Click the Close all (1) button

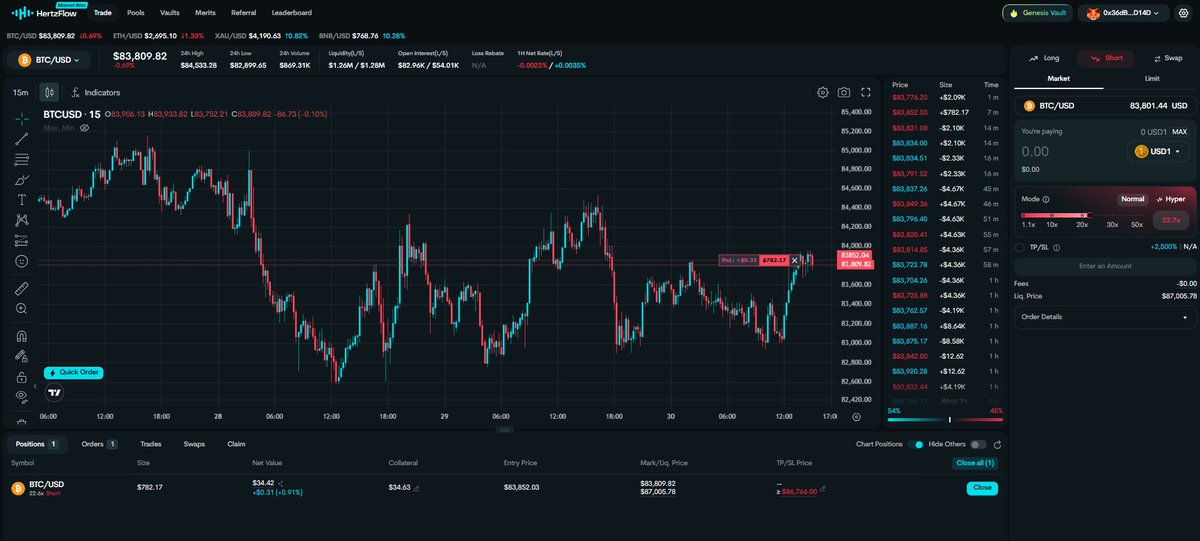[x=977, y=463]
